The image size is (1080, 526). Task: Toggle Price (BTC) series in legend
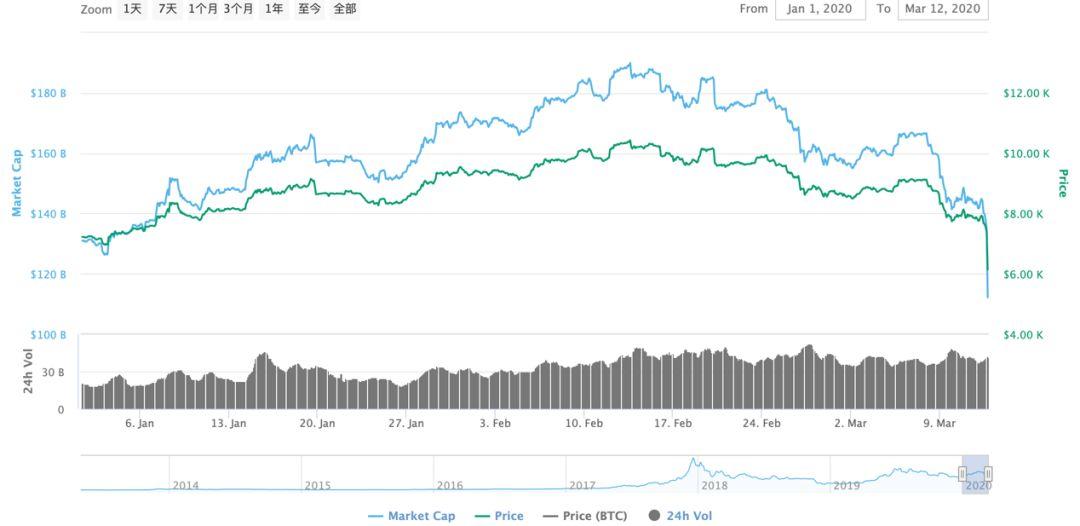tap(584, 516)
